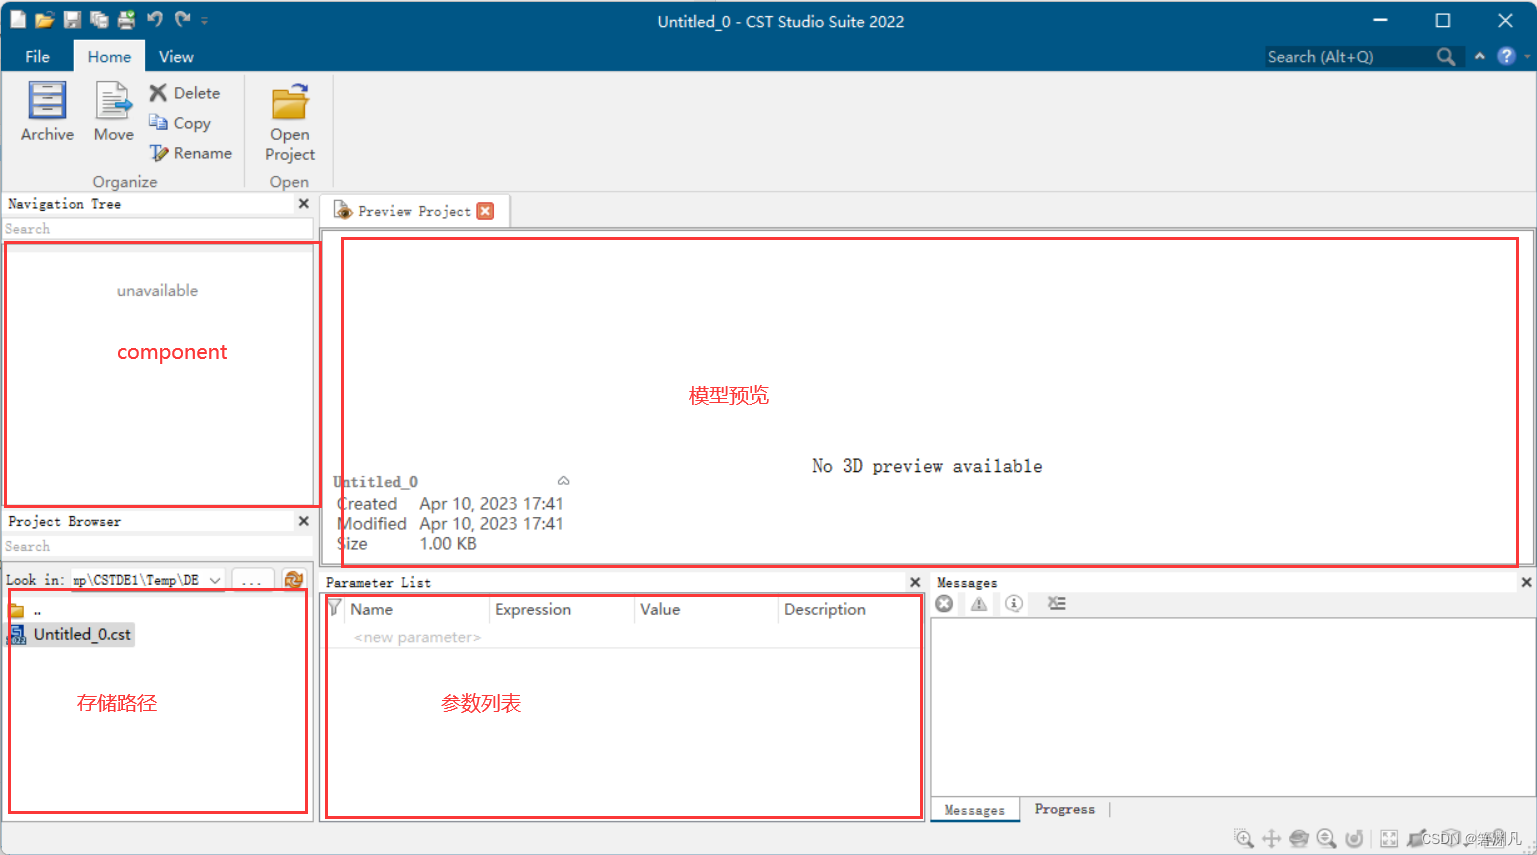Image resolution: width=1537 pixels, height=855 pixels.
Task: Click the Archive button
Action: [x=47, y=112]
